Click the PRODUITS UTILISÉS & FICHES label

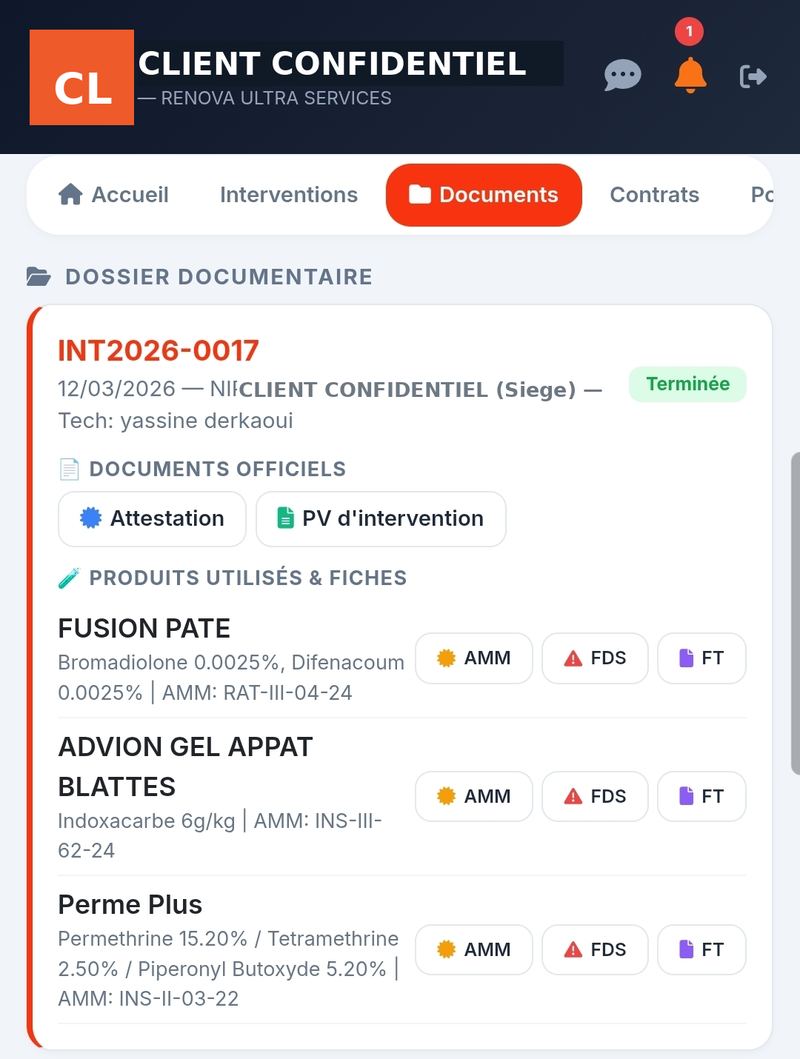[x=248, y=578]
